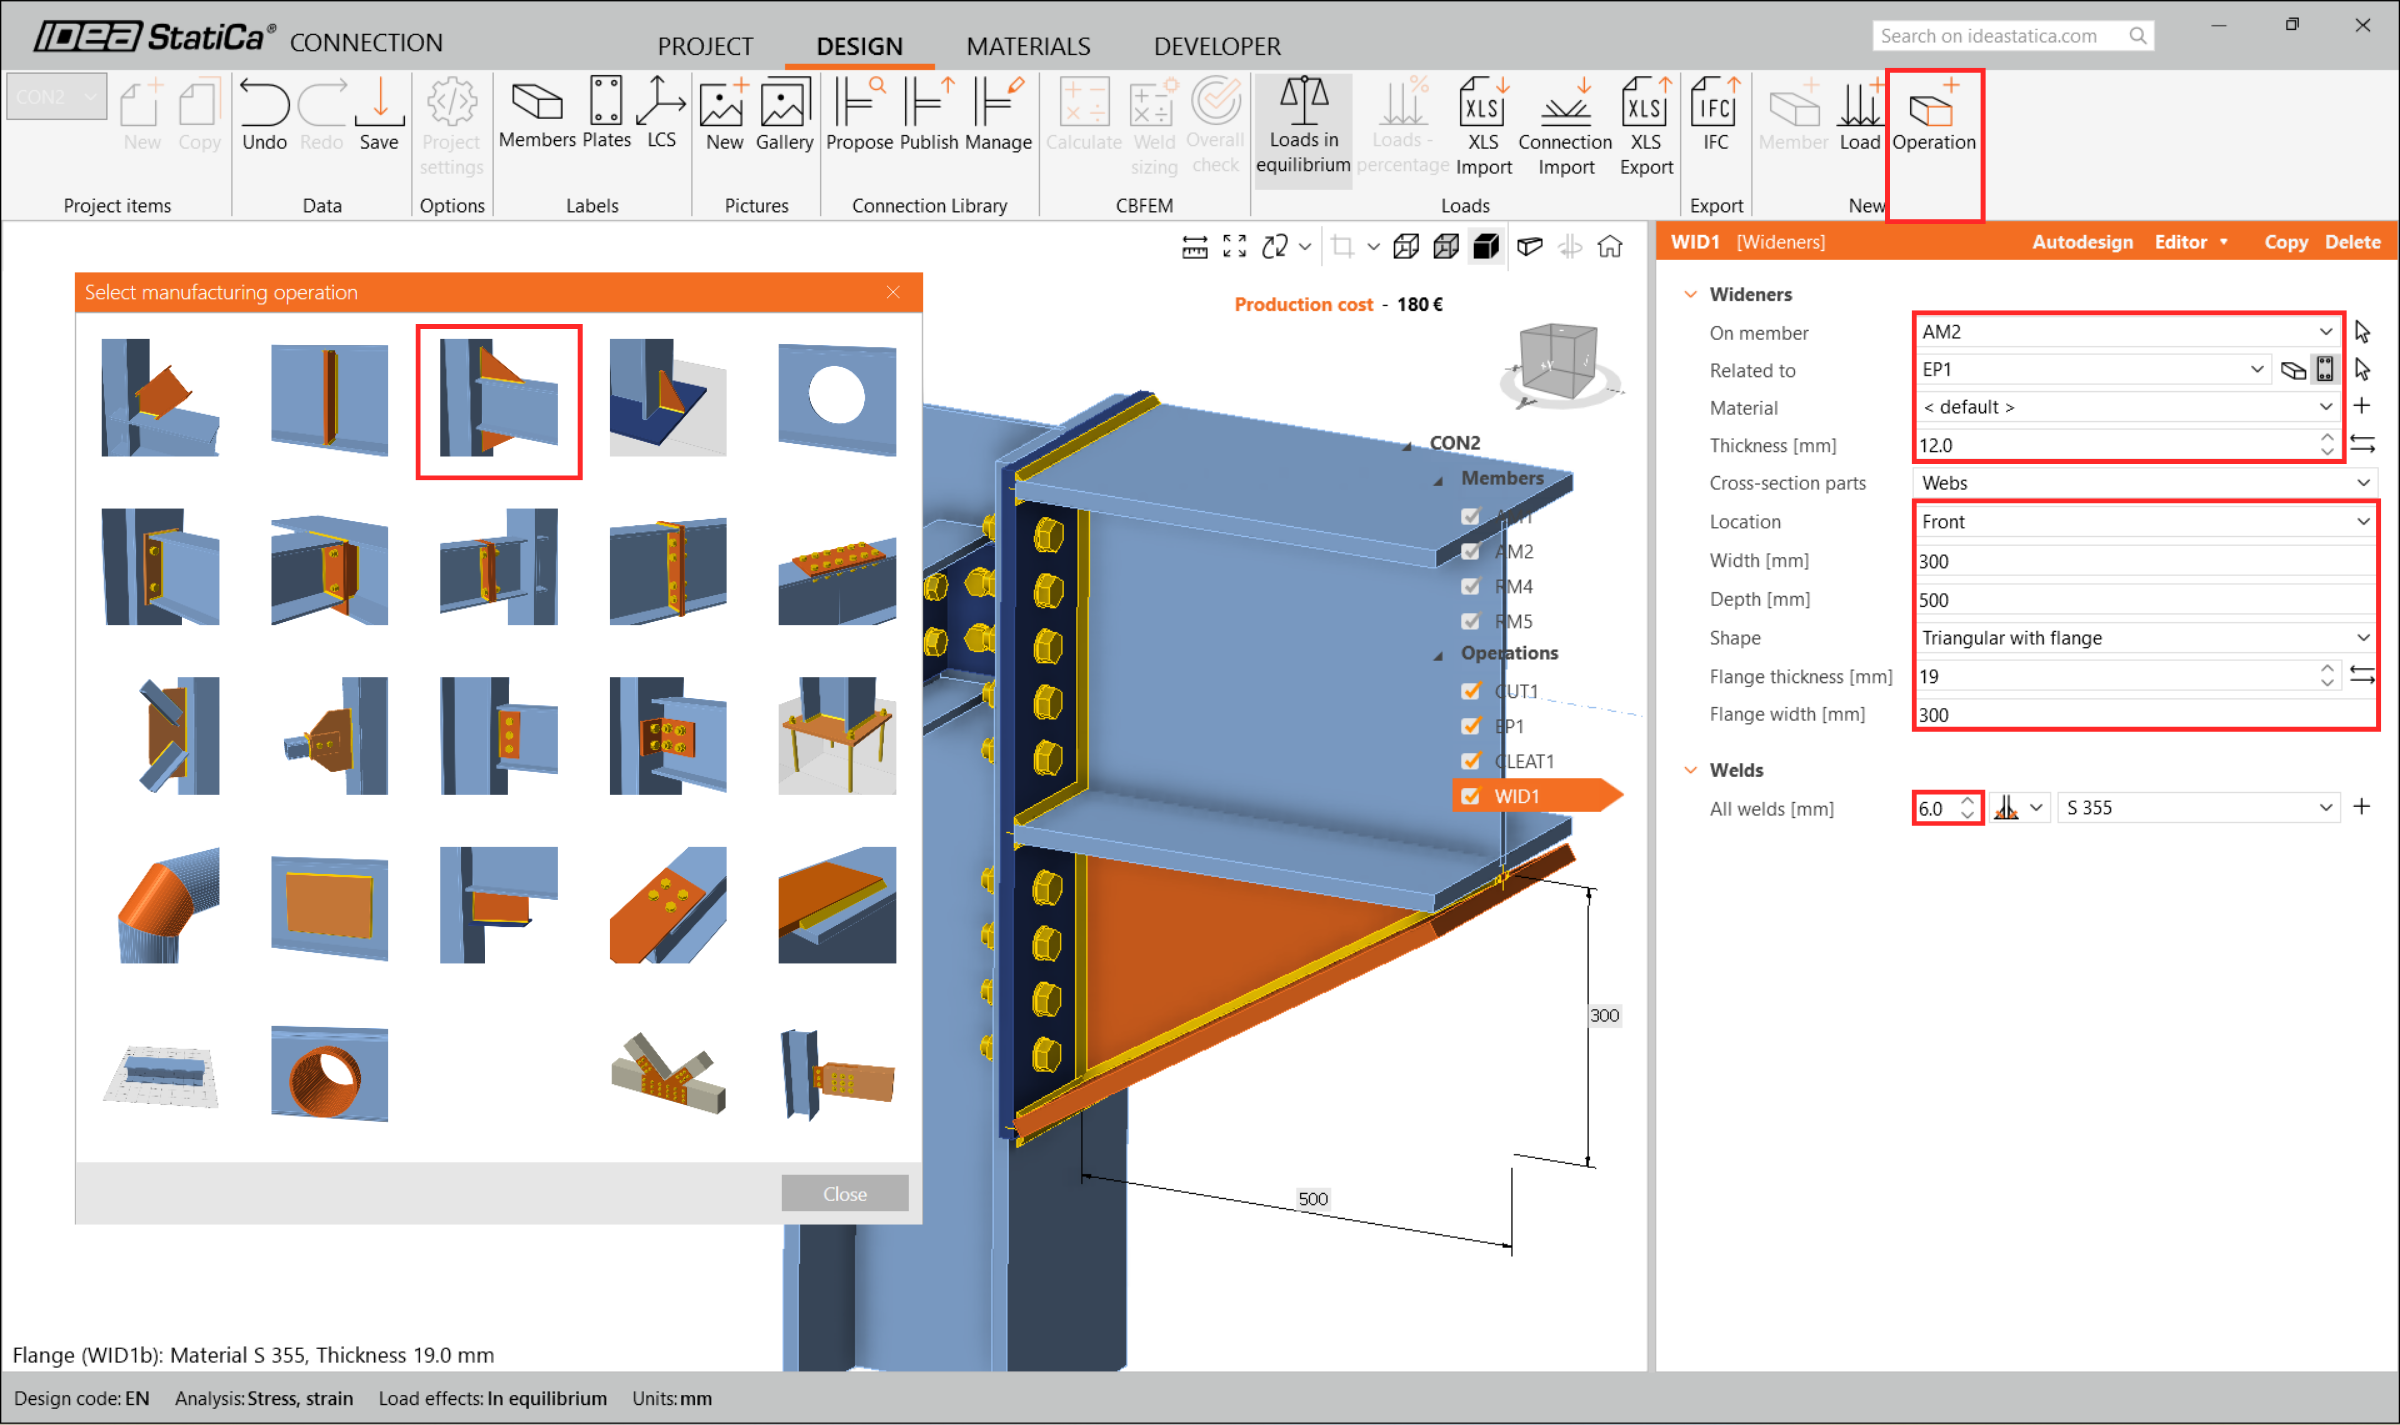Click the Autodesign button
Image resolution: width=2400 pixels, height=1425 pixels.
pos(2082,242)
